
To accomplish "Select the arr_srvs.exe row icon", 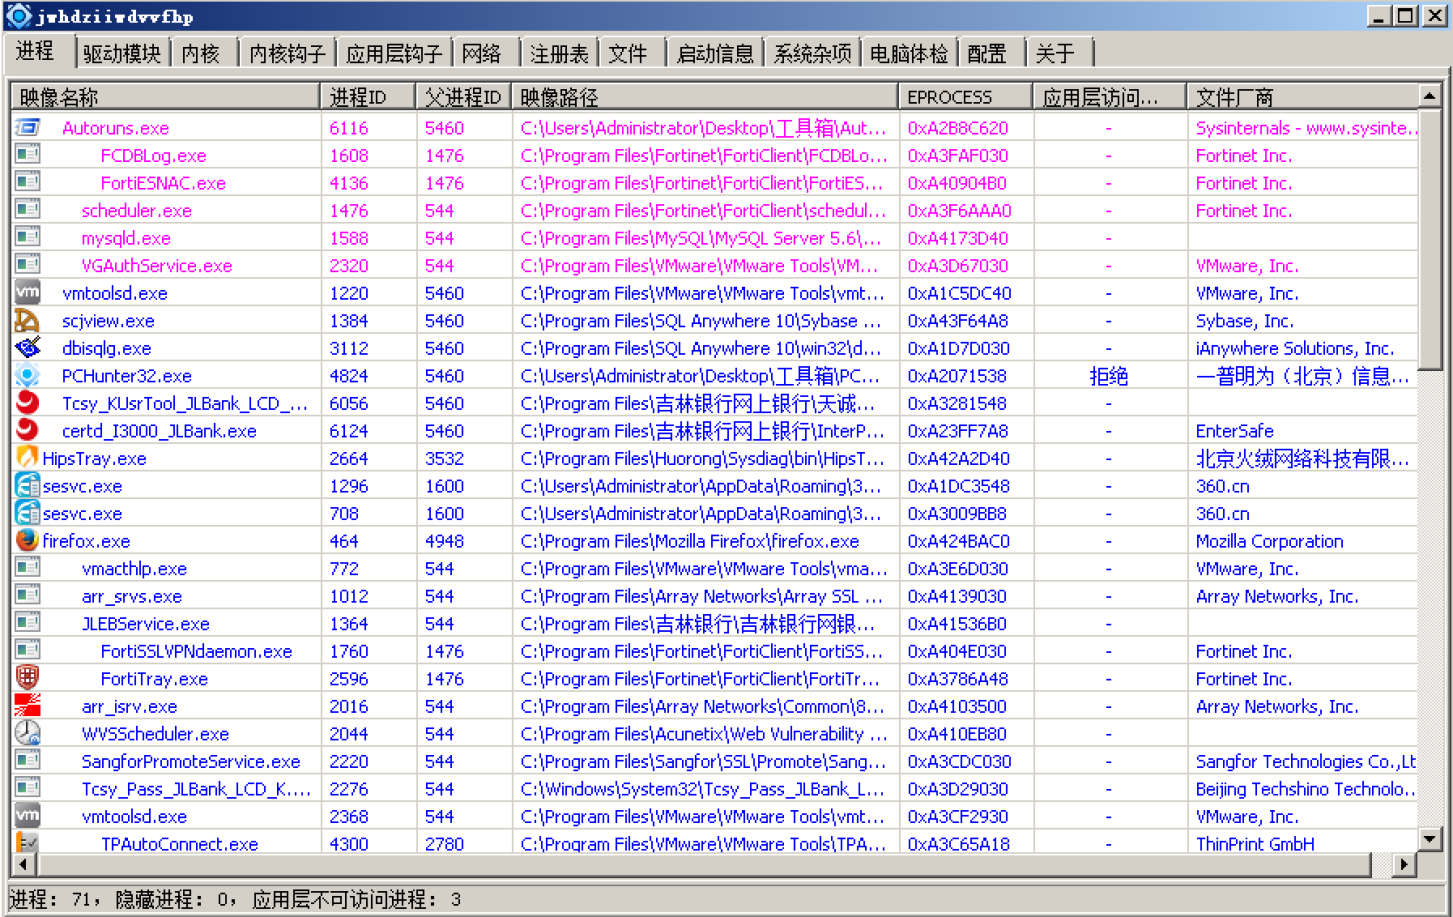I will click(28, 596).
